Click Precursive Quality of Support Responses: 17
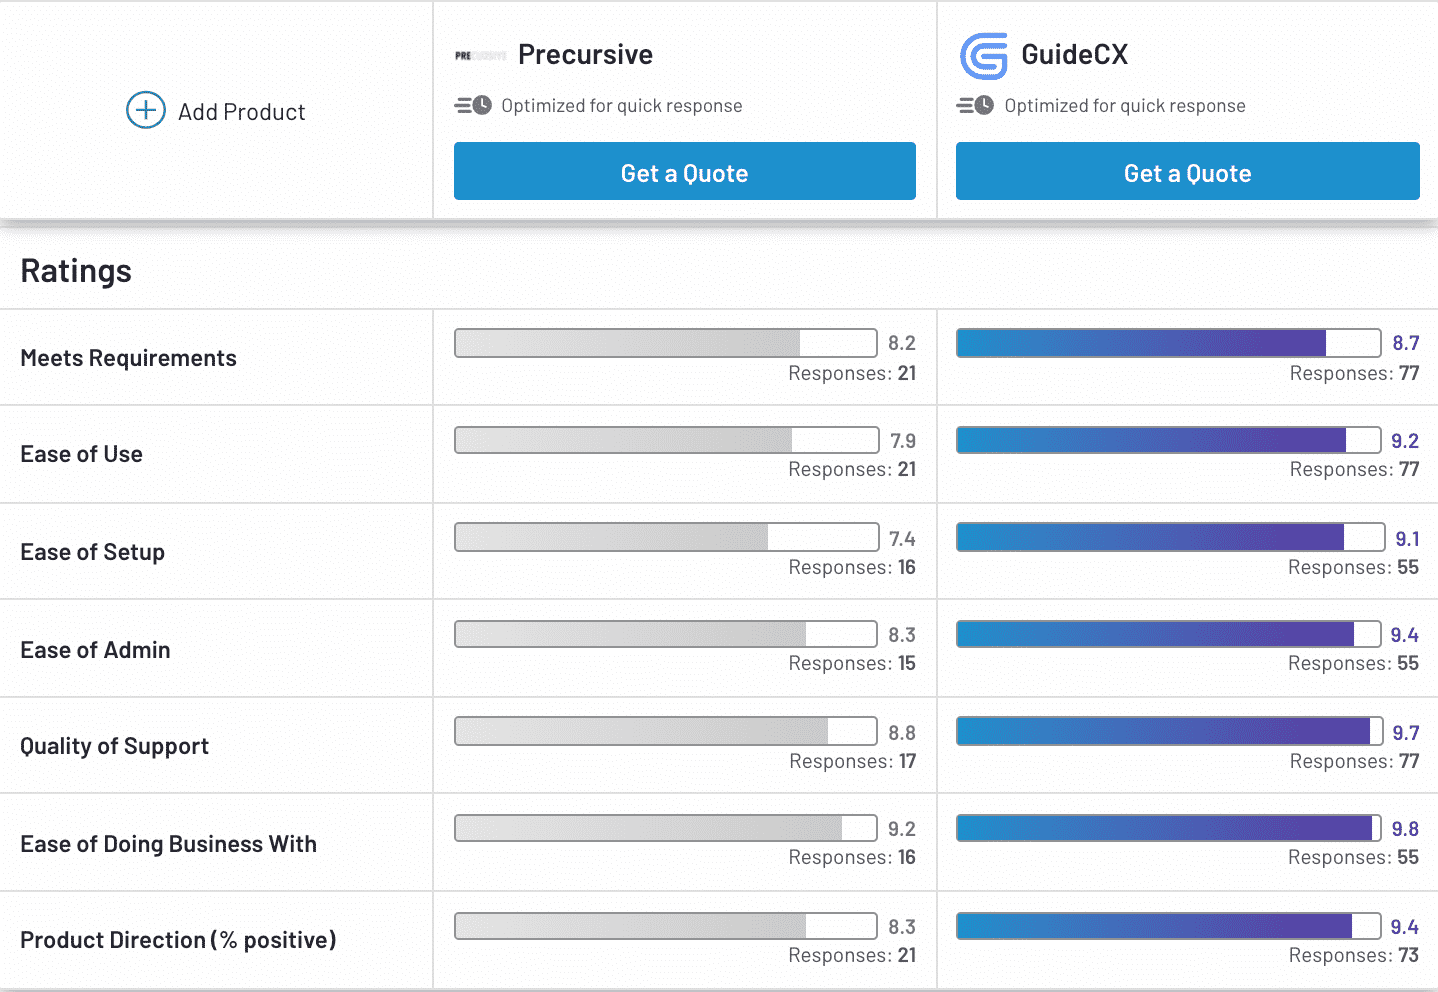 [853, 761]
